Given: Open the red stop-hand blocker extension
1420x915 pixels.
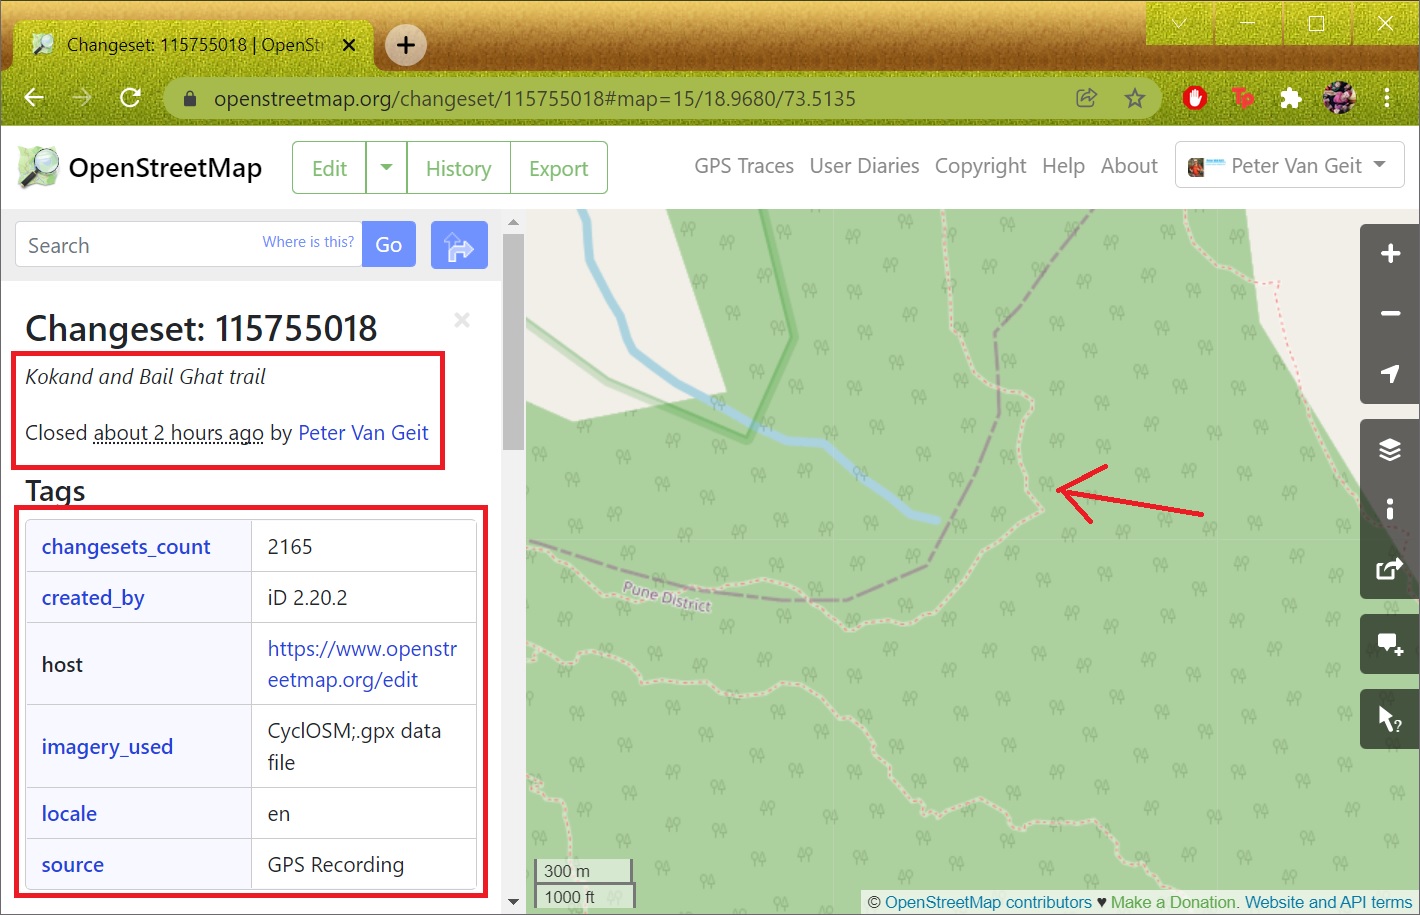Looking at the screenshot, I should [x=1195, y=98].
